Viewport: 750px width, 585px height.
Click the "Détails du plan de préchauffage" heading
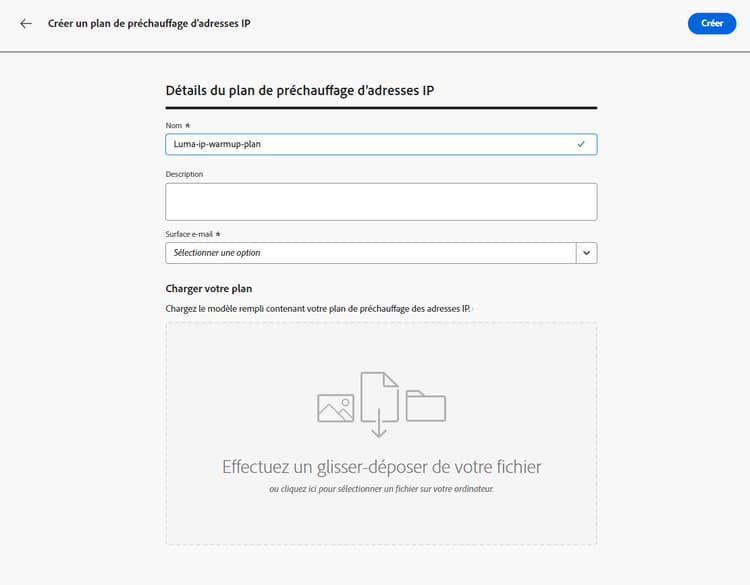click(x=299, y=91)
